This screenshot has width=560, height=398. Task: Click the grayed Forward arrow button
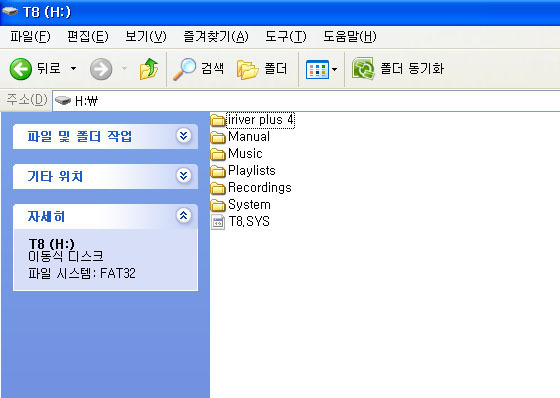click(101, 69)
